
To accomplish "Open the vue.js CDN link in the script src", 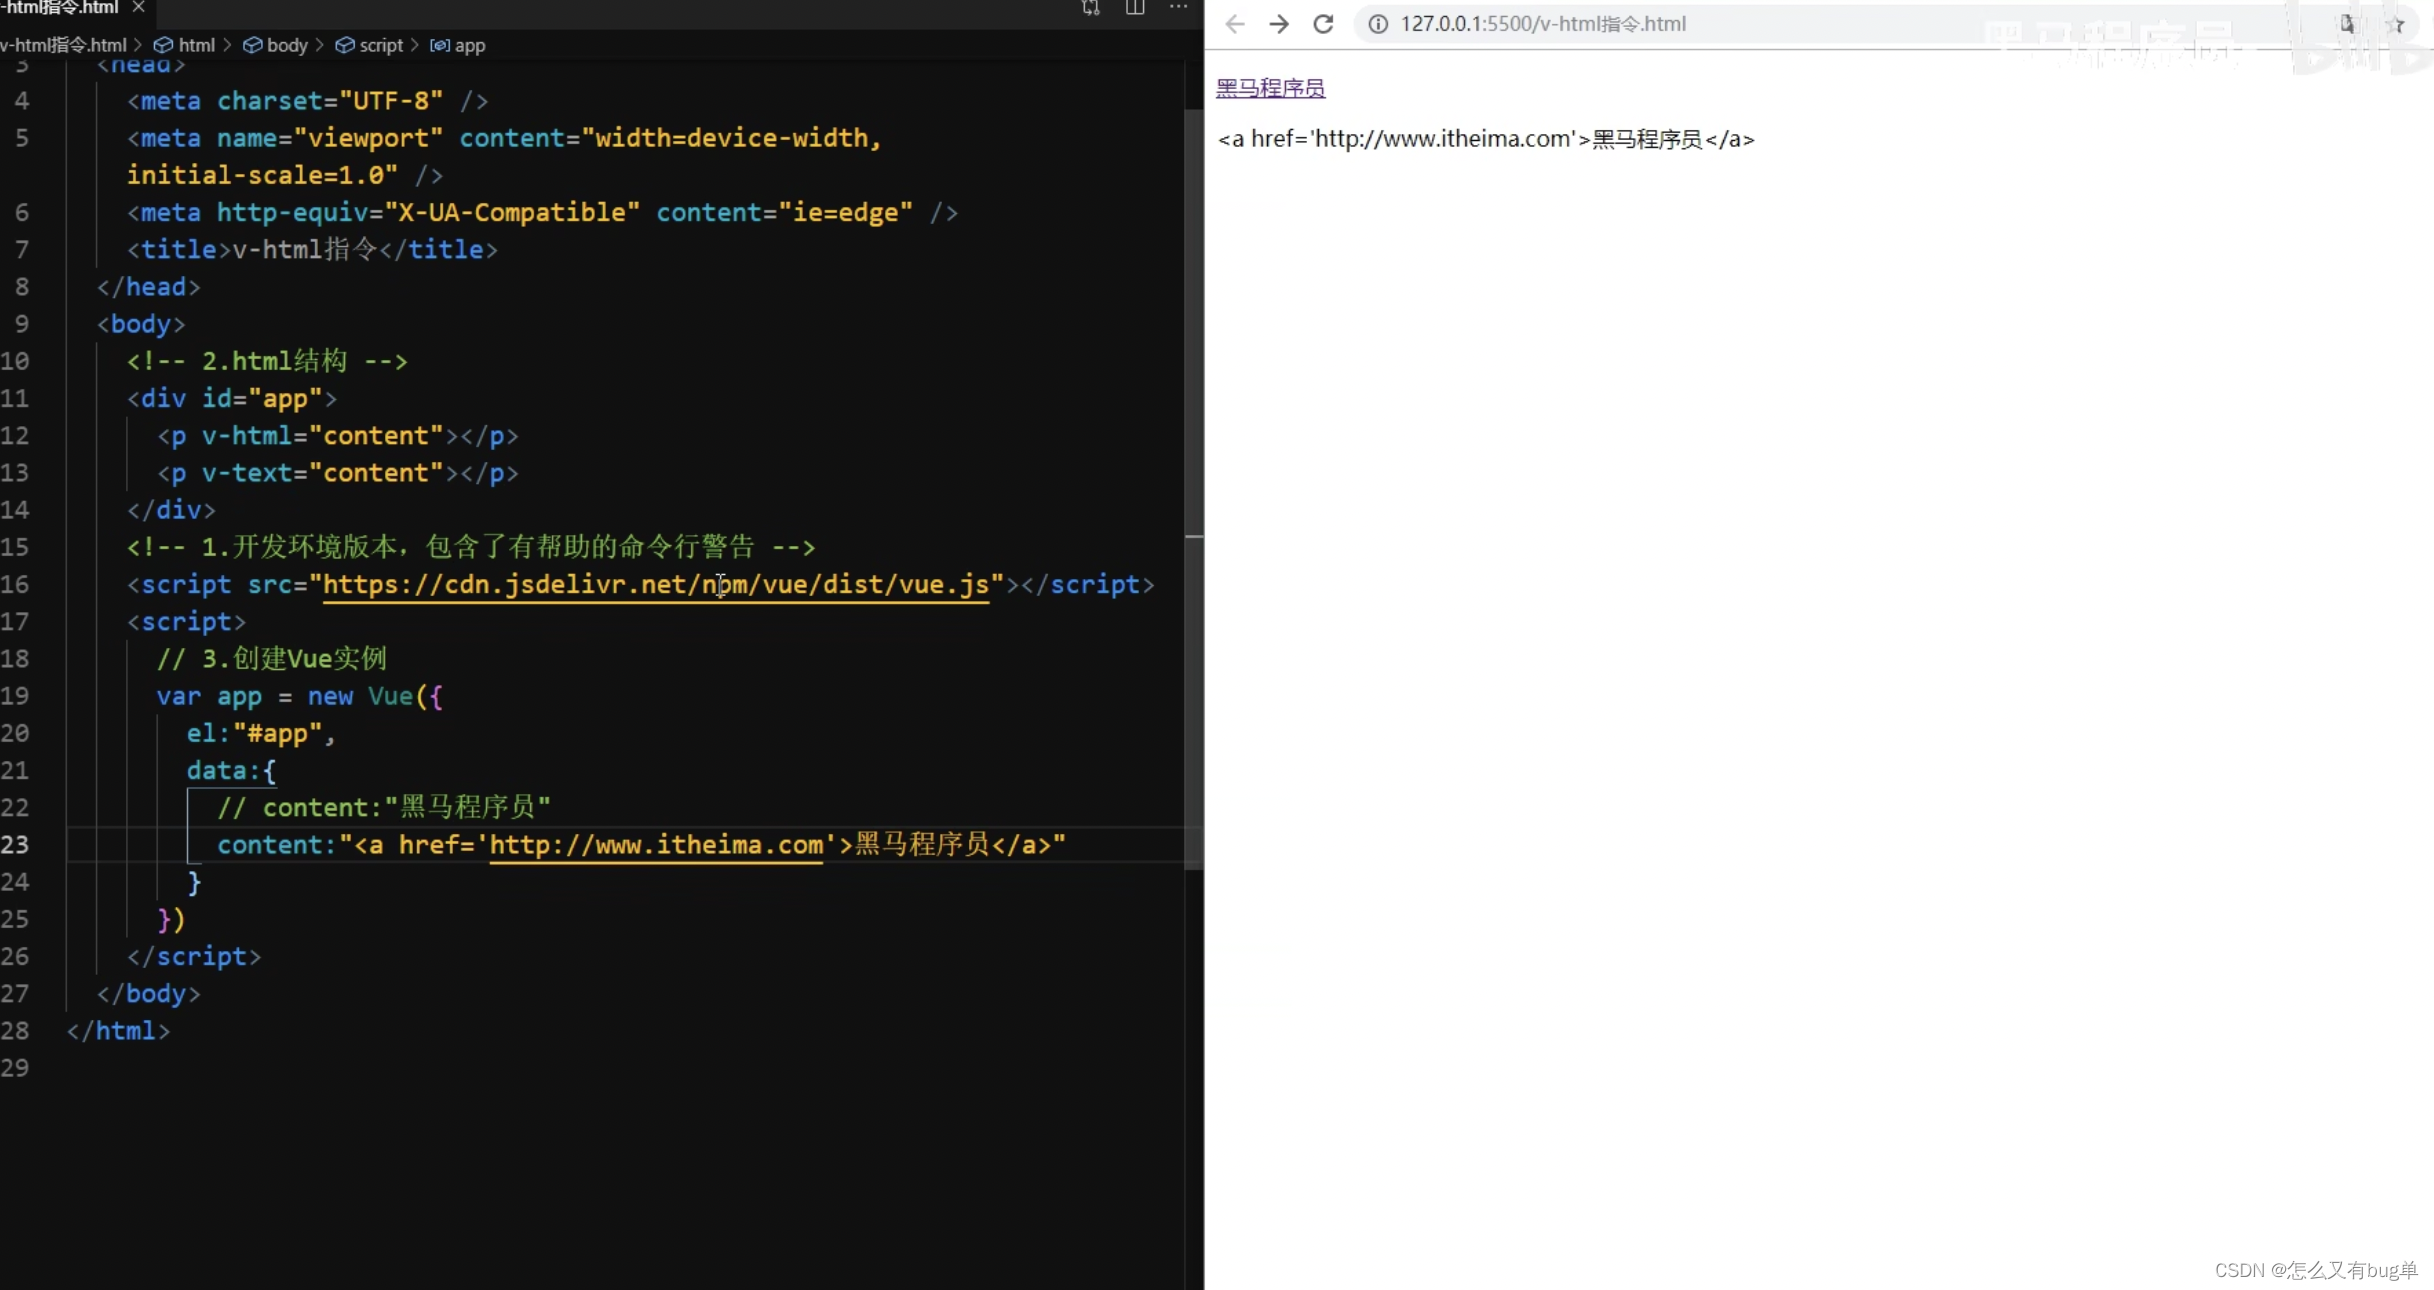I will click(x=656, y=584).
